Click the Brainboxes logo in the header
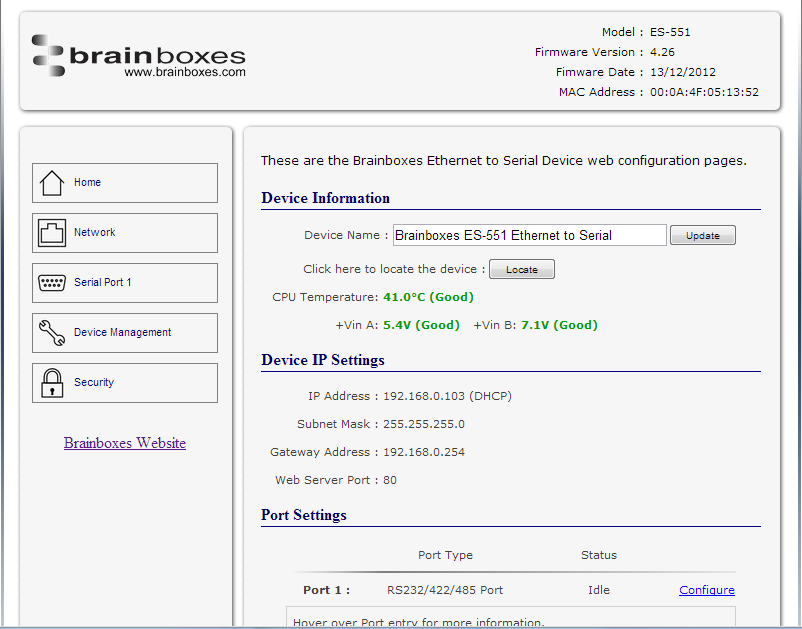 point(139,56)
